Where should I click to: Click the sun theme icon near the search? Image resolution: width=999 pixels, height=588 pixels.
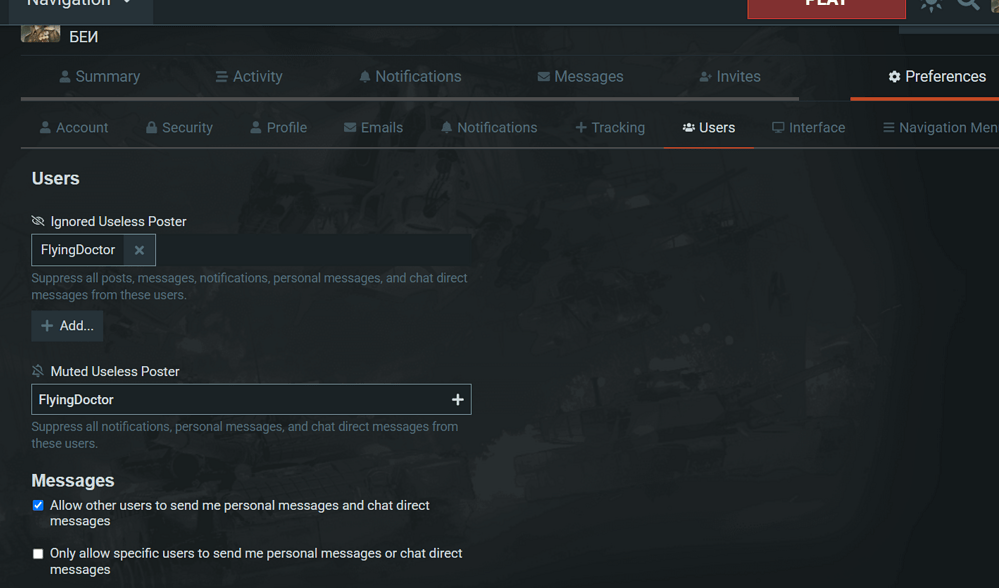[x=930, y=5]
